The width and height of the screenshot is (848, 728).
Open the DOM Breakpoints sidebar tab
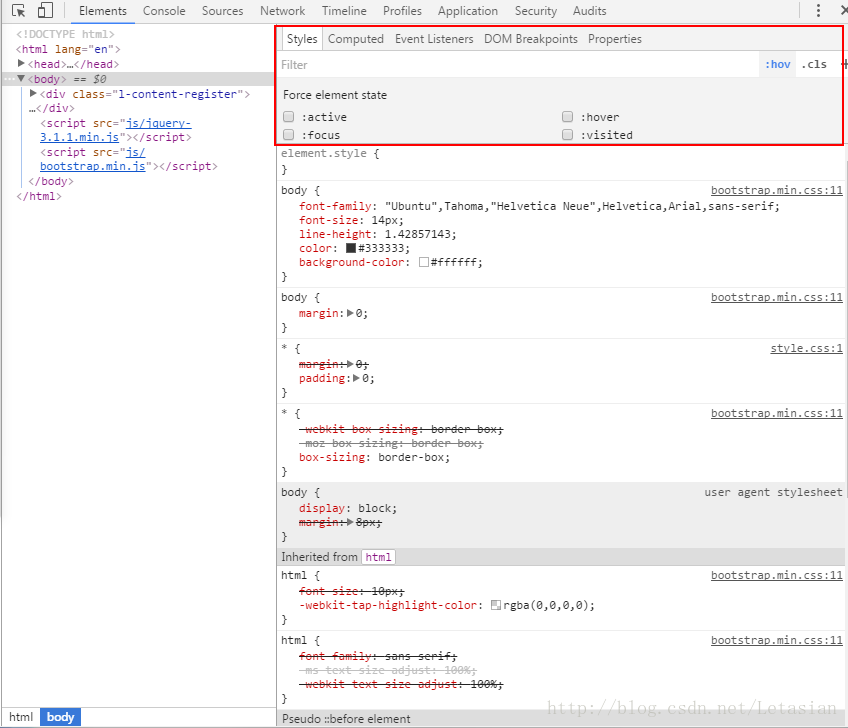point(531,39)
